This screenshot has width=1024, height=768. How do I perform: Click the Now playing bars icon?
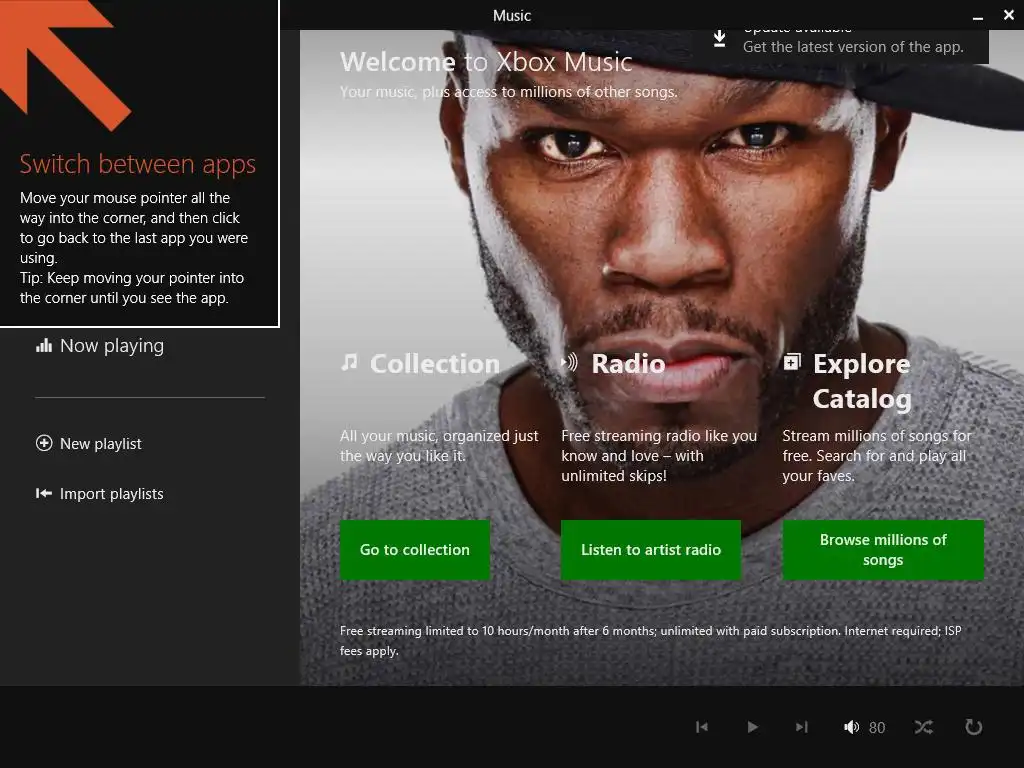[44, 345]
